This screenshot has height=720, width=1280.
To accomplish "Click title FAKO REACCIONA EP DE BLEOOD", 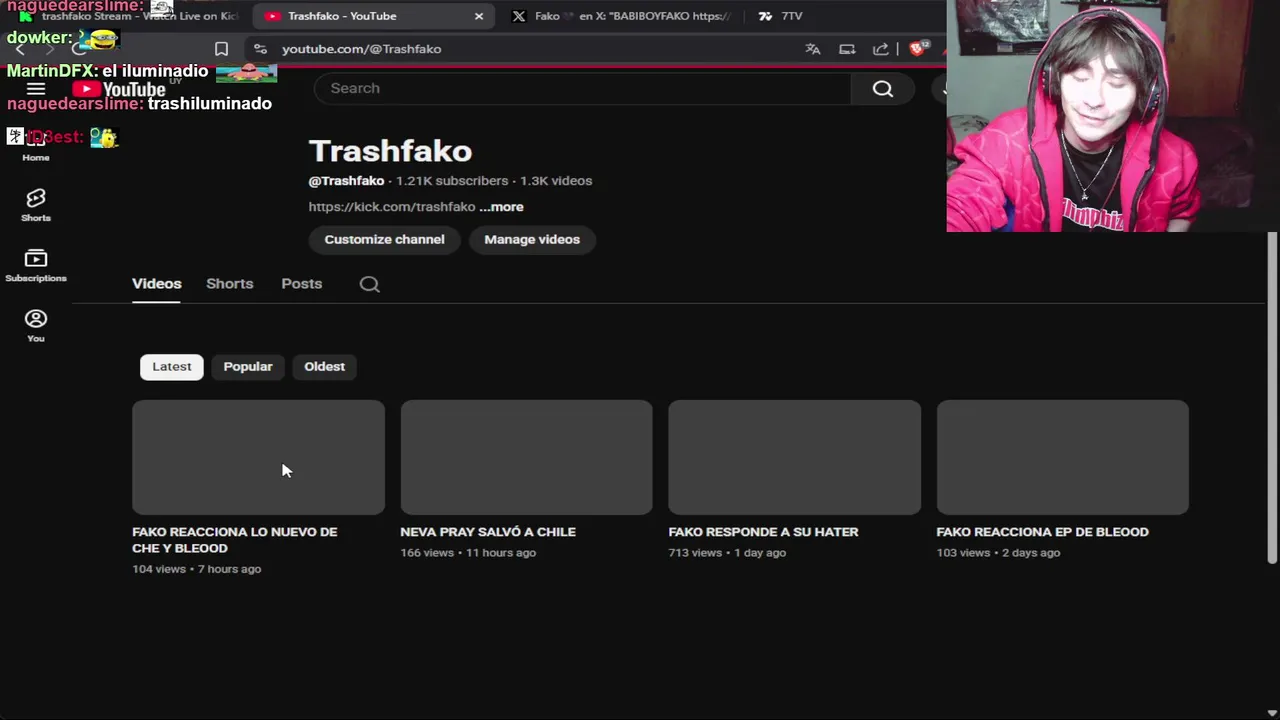I will tap(1042, 532).
